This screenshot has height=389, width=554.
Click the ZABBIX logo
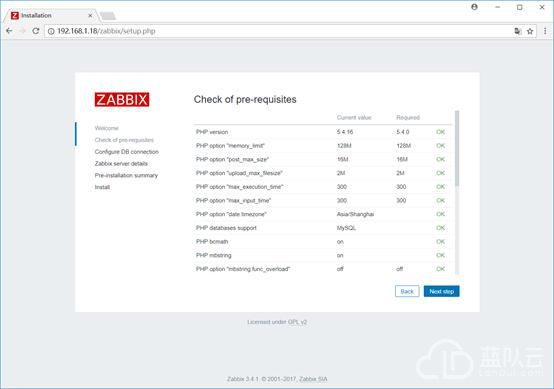122,99
